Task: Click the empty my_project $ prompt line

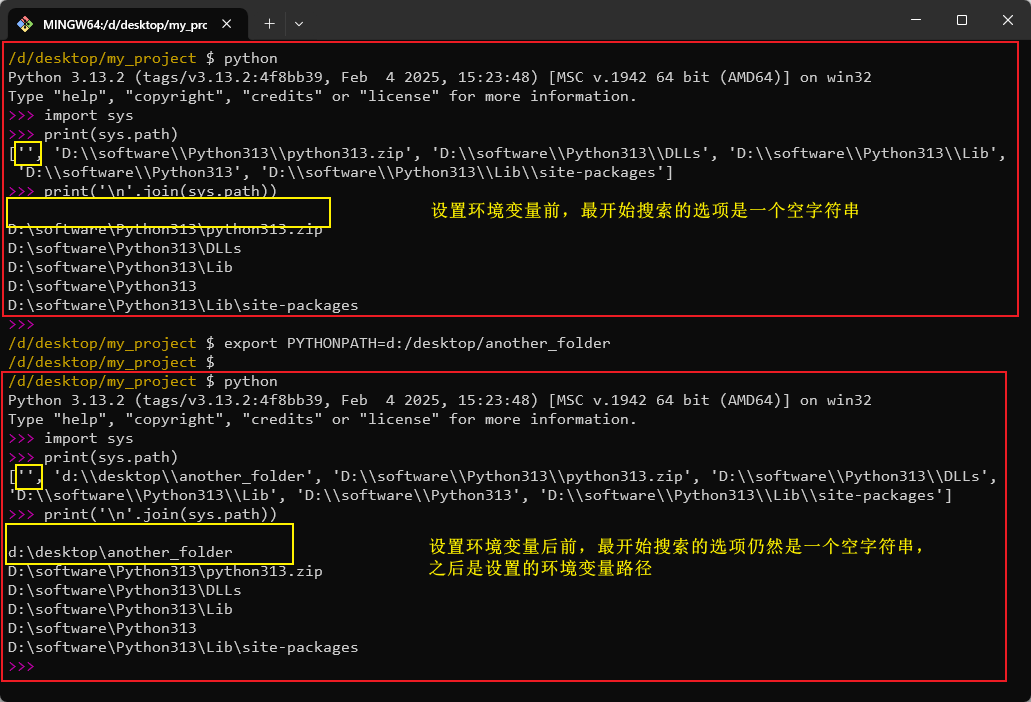Action: coord(110,362)
